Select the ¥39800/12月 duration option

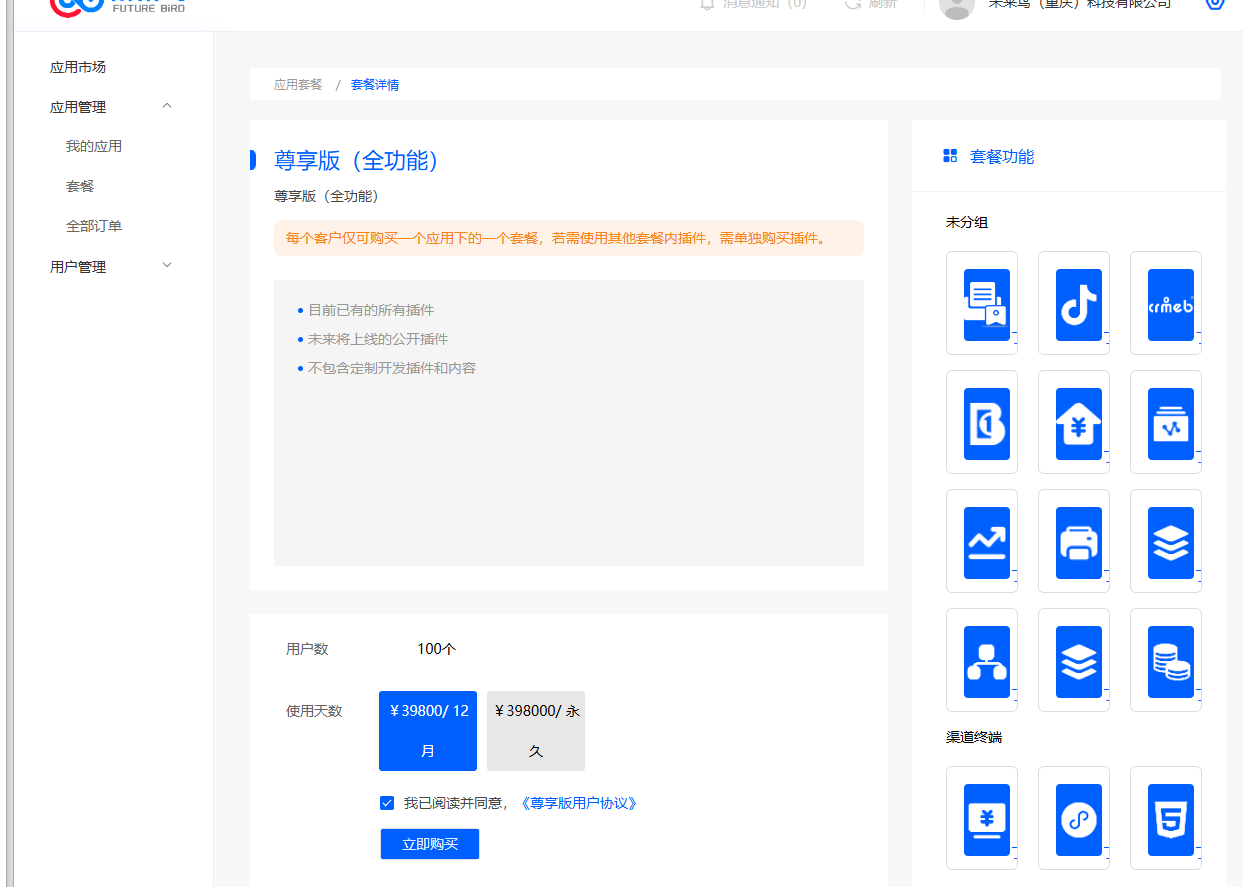428,731
